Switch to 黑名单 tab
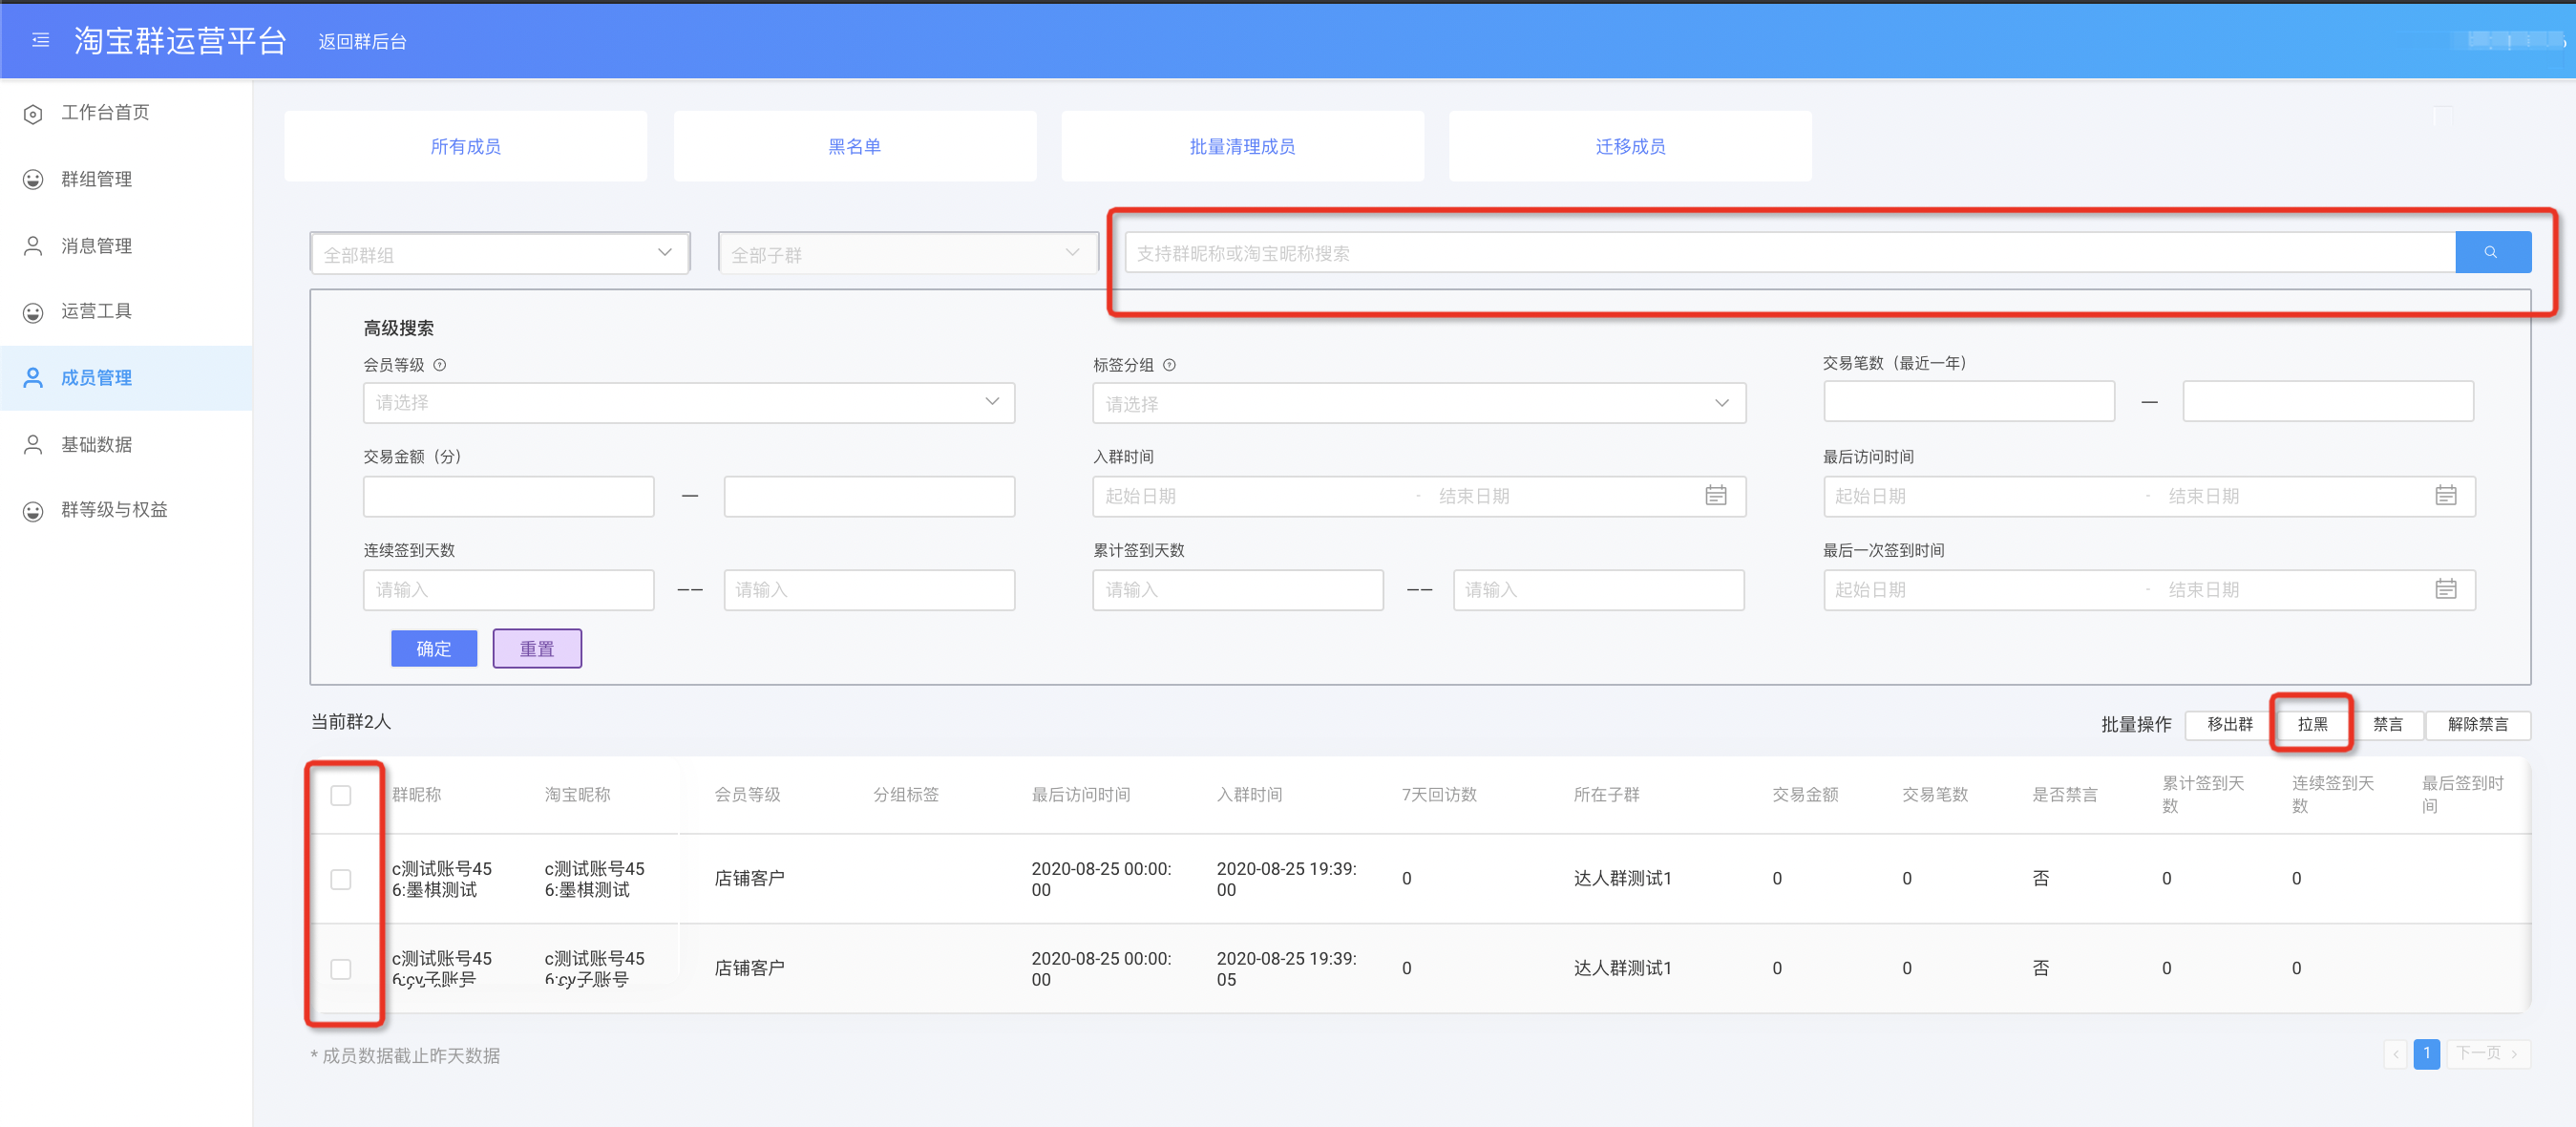 [855, 146]
